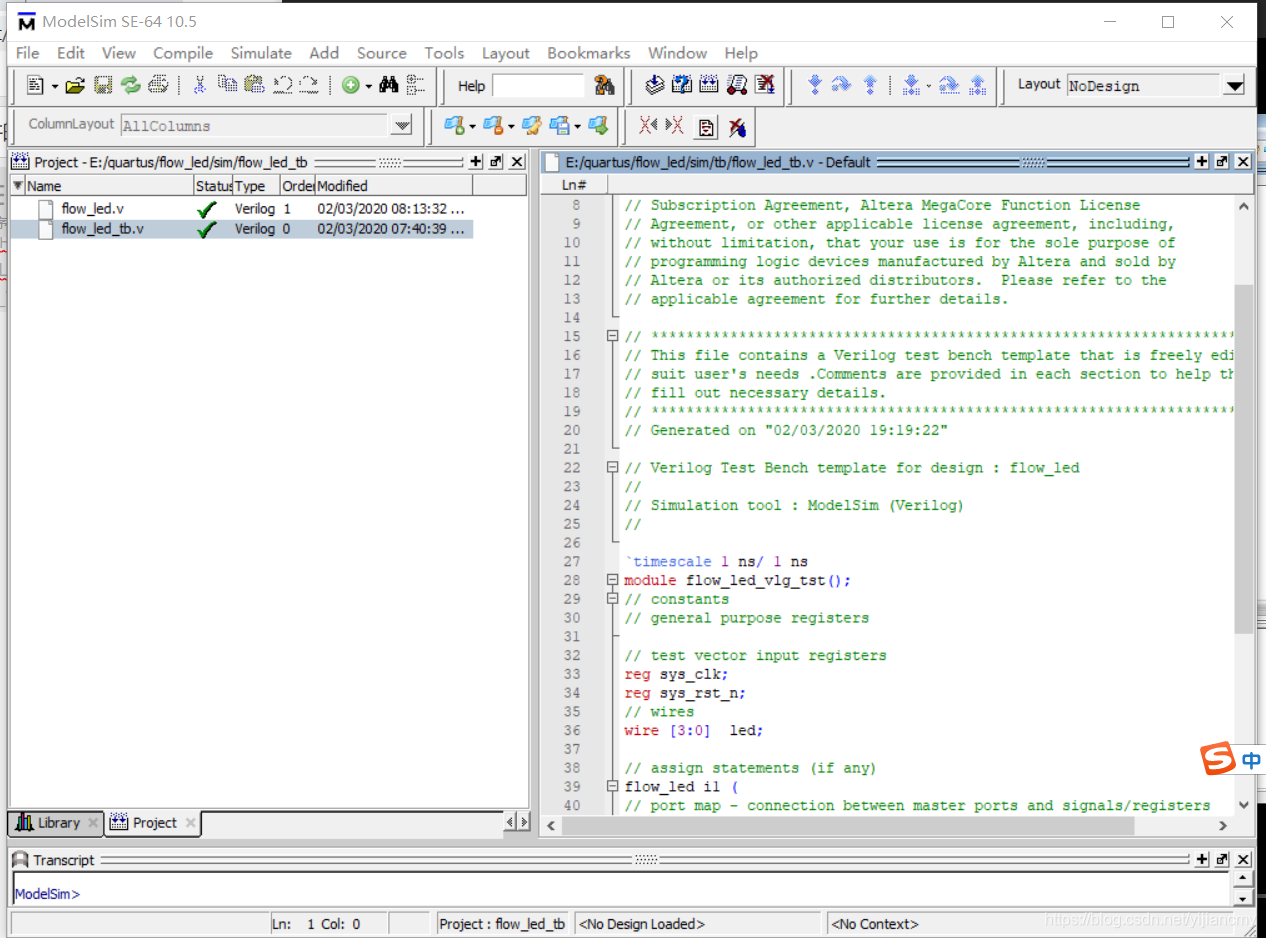Click the Sogou input method S icon
This screenshot has height=938, width=1266.
(1218, 760)
